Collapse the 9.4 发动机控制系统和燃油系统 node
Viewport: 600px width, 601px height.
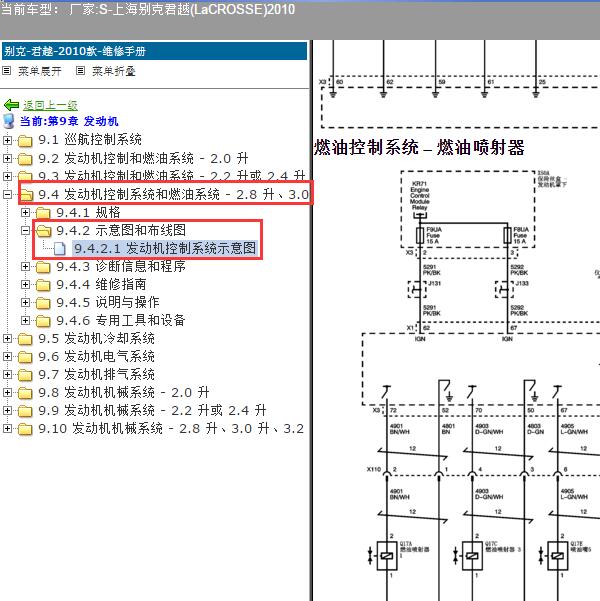(7, 194)
